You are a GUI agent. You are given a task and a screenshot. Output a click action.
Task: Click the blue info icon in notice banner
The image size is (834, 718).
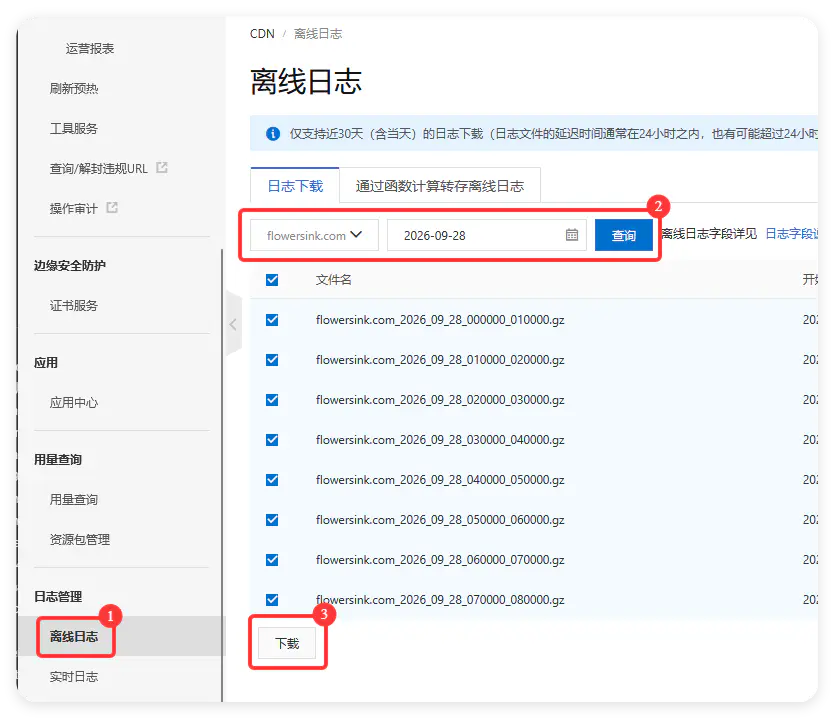273,133
